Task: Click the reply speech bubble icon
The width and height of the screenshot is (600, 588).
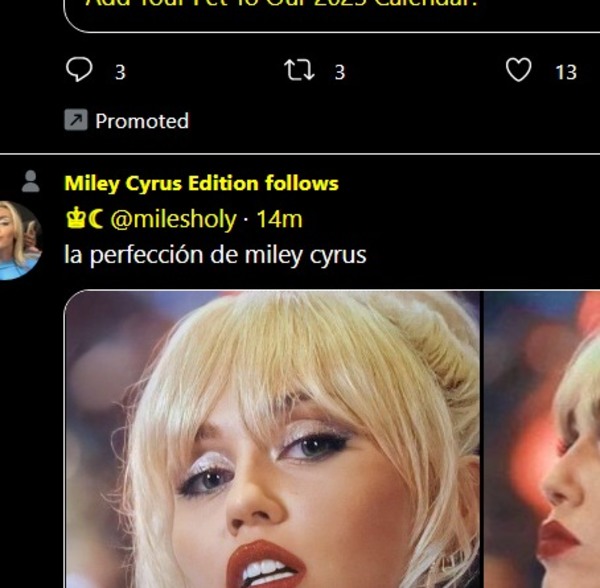Action: click(79, 70)
